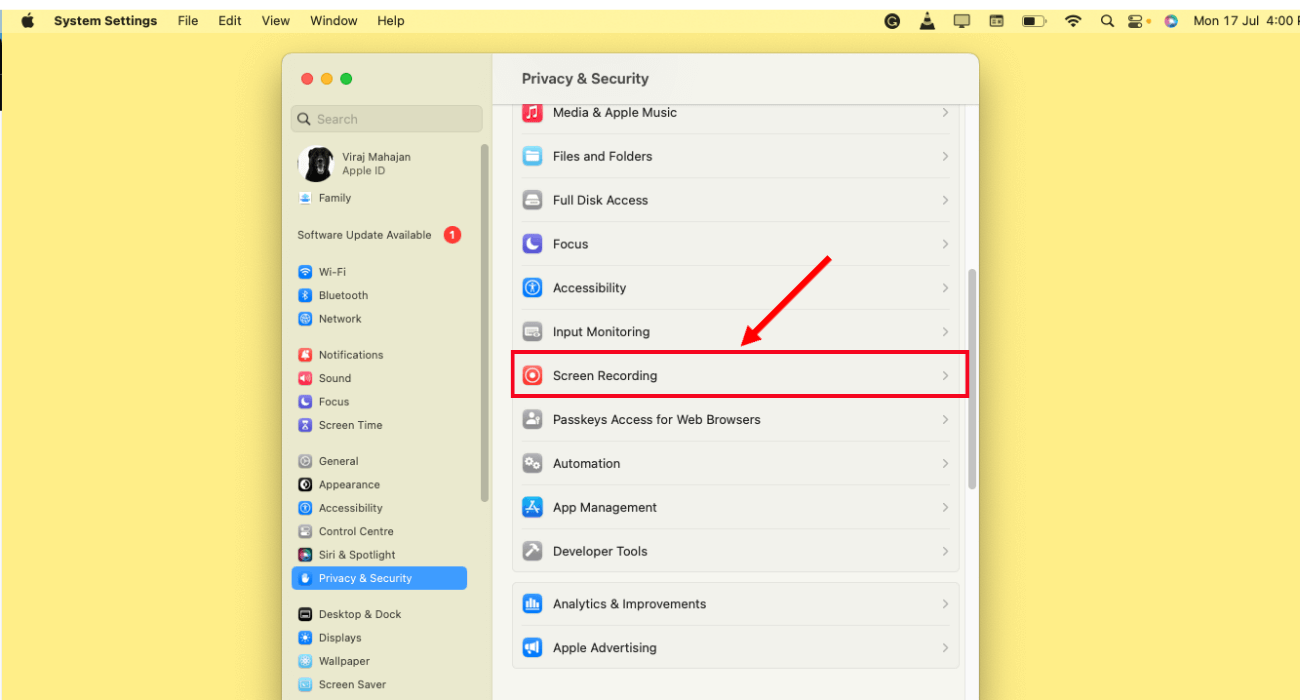The width and height of the screenshot is (1300, 700).
Task: Open the Help menu
Action: (x=391, y=20)
